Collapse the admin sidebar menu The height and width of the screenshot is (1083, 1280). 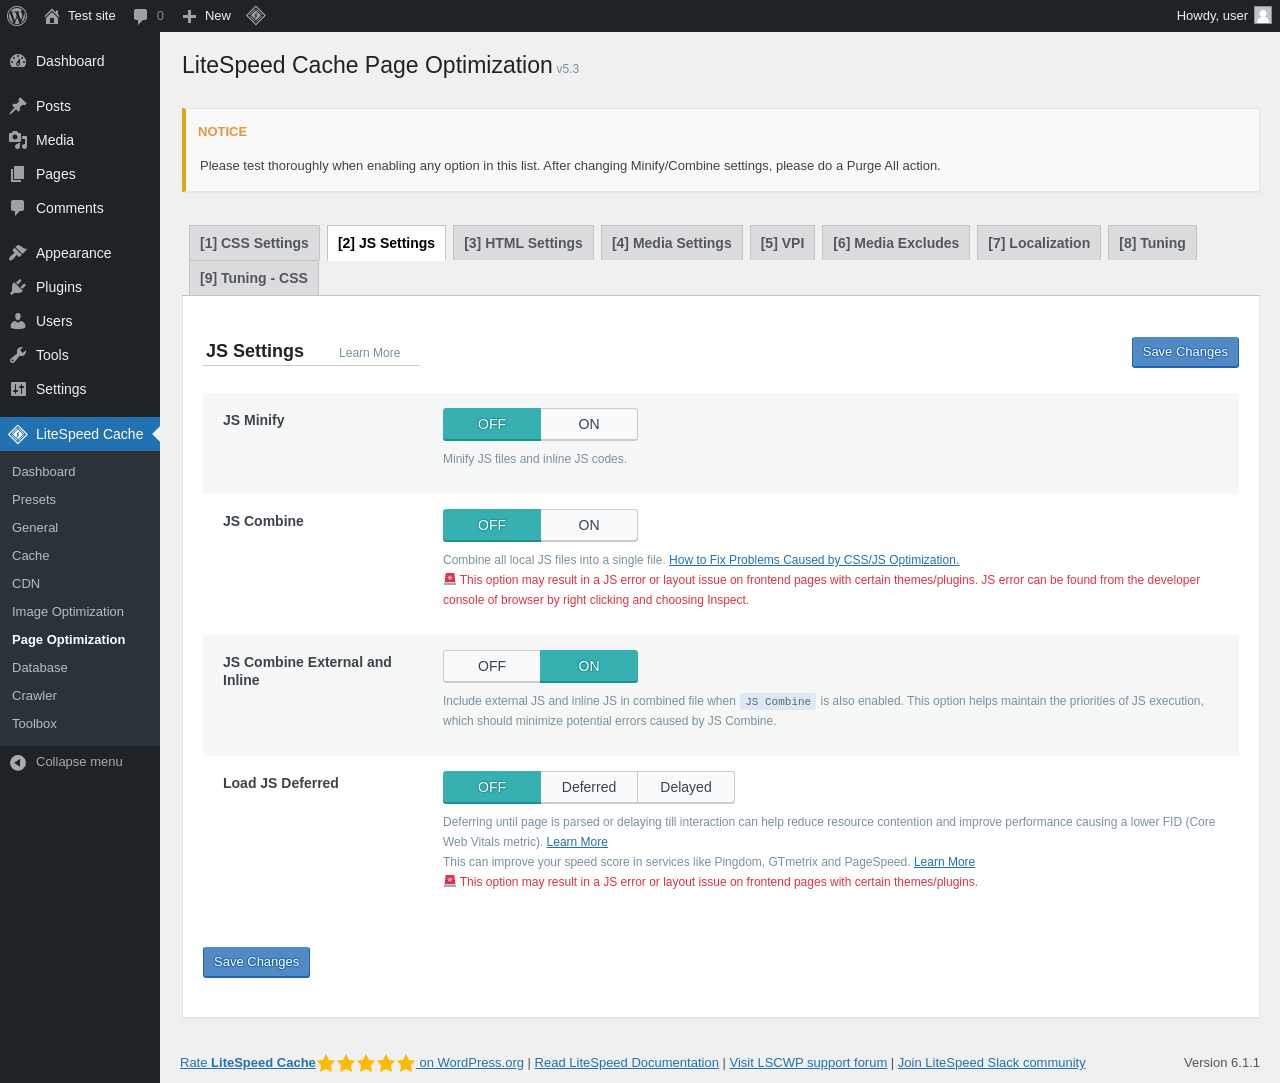coord(79,762)
